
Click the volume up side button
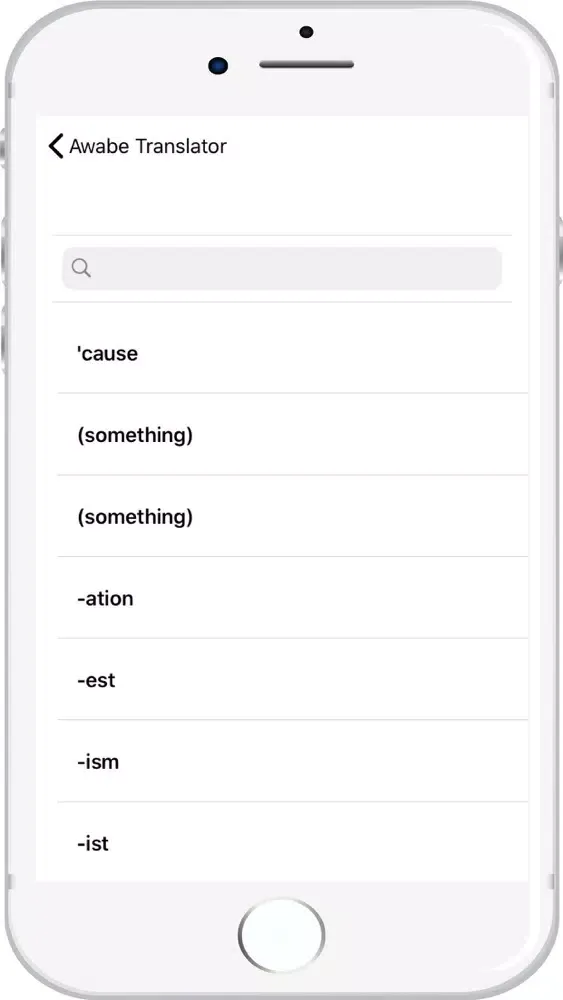click(x=3, y=251)
